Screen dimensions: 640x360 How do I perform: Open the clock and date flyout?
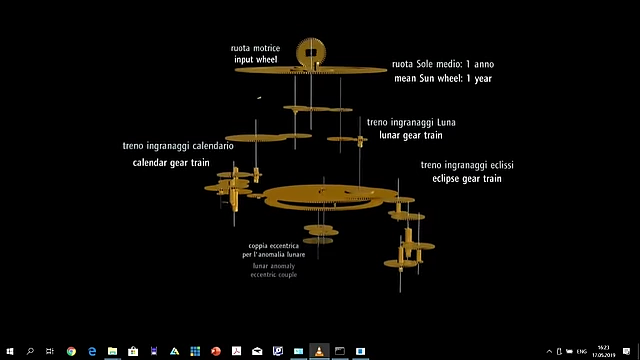click(603, 351)
